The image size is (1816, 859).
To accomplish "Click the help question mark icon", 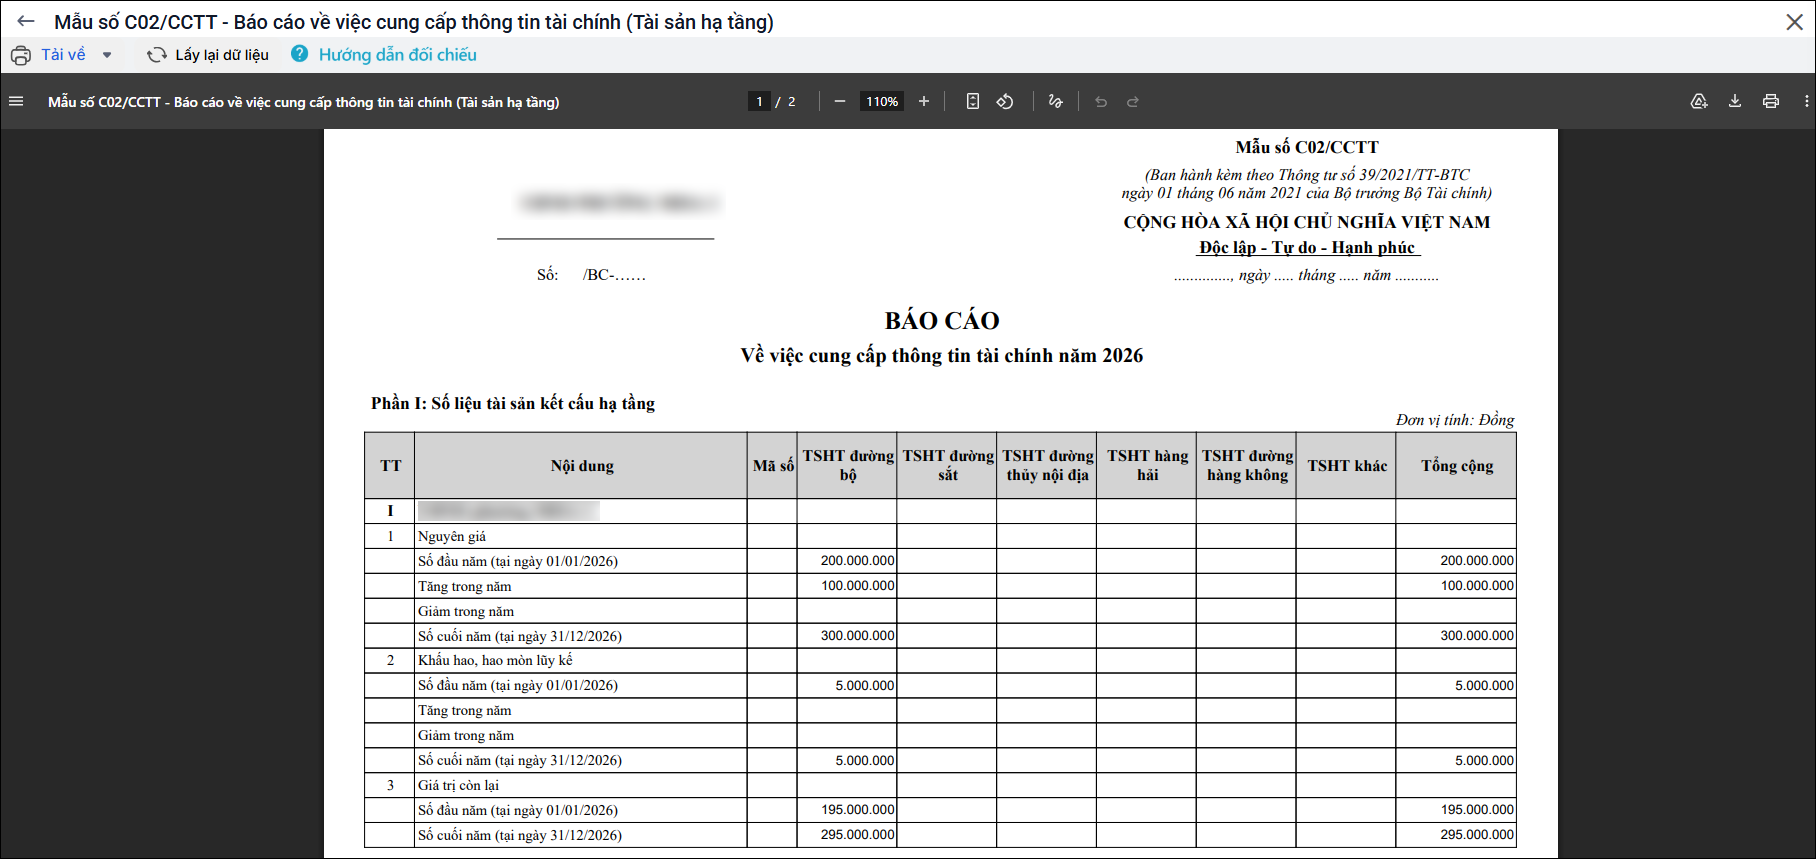I will click(x=299, y=54).
